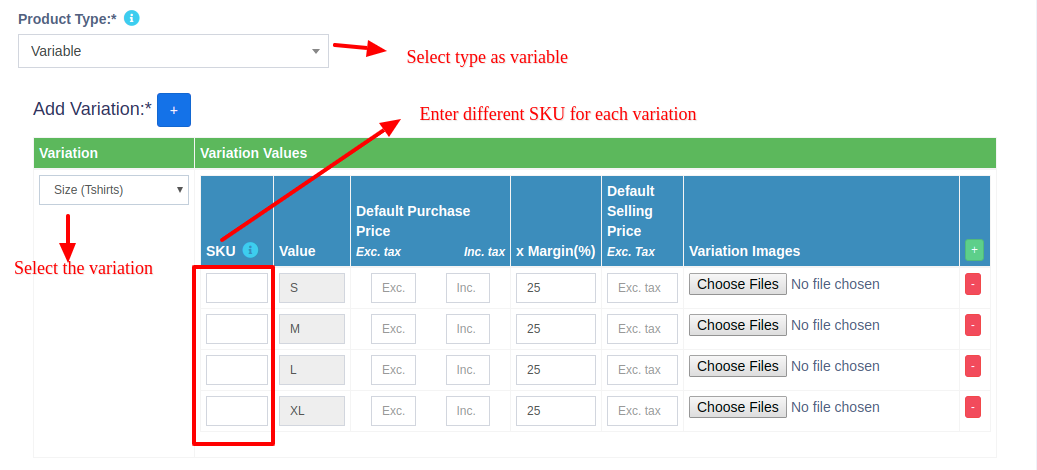Remove the M variation row
Screen dimensions: 1037x470
973,325
